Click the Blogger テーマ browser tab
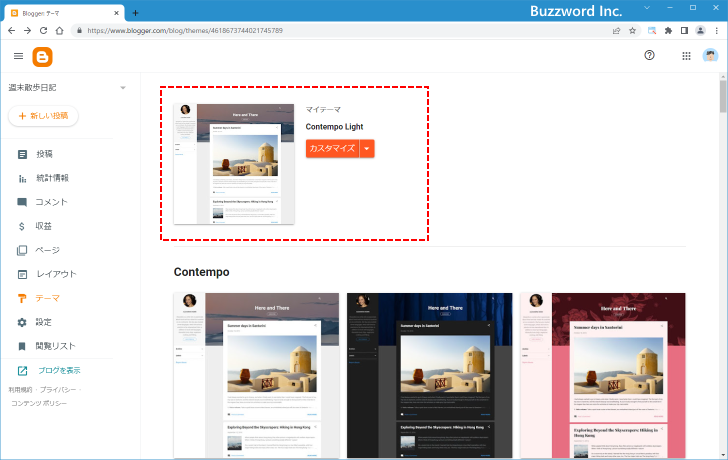 point(65,13)
